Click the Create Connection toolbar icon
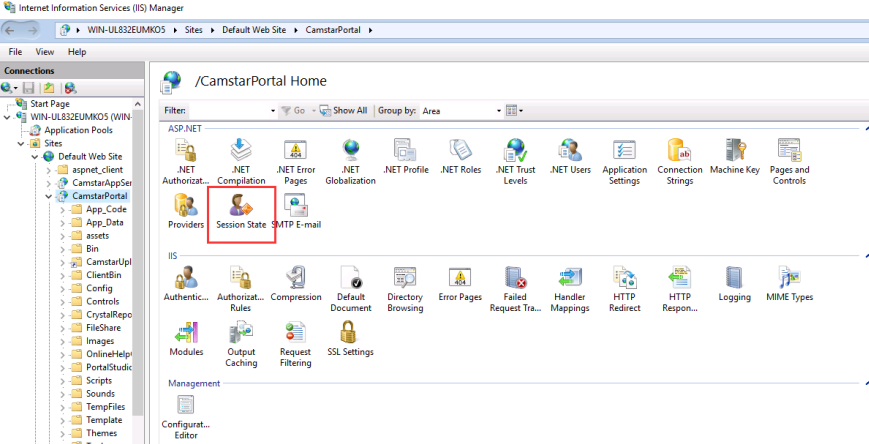869x444 pixels. tap(9, 88)
